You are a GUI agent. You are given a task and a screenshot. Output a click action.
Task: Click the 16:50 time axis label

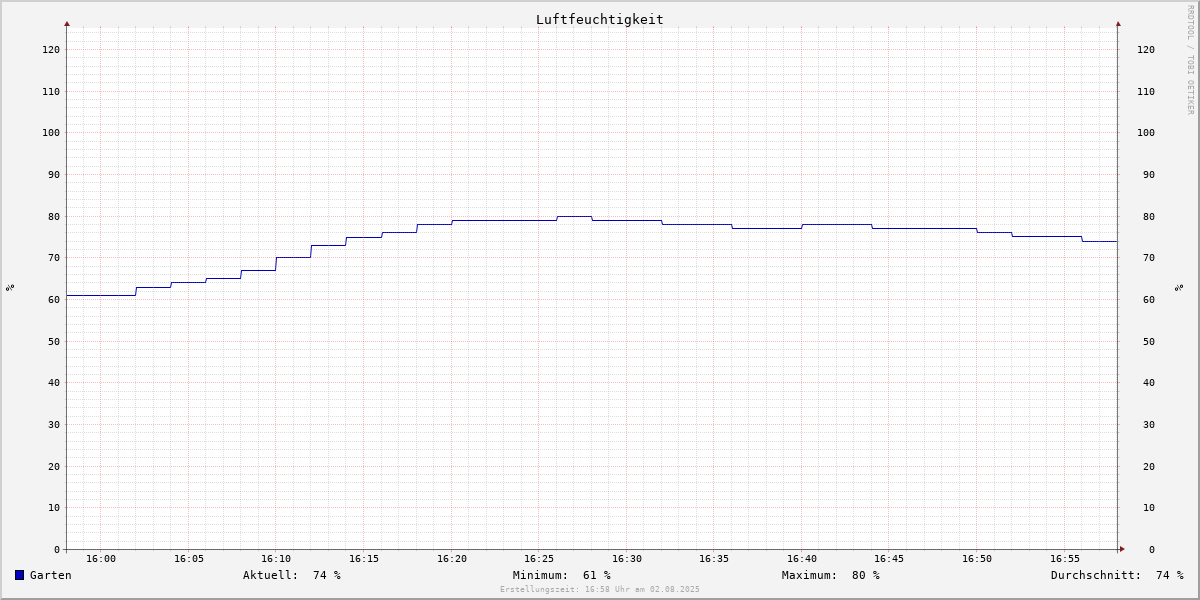tap(977, 559)
